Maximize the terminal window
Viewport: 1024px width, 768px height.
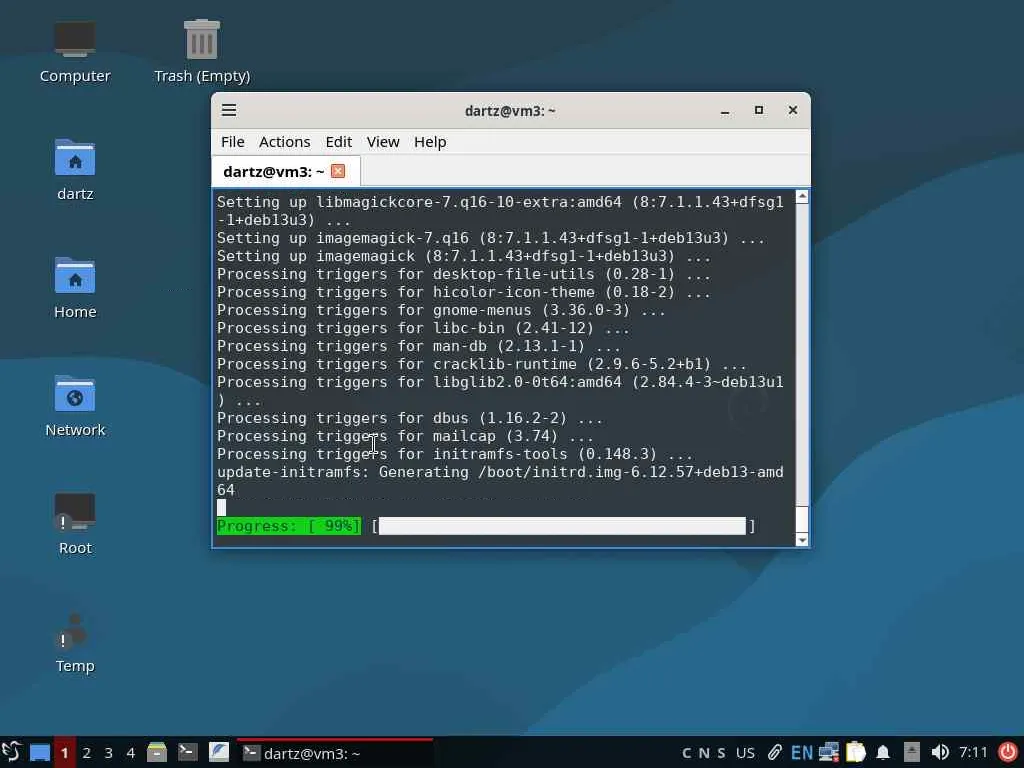pyautogui.click(x=759, y=110)
